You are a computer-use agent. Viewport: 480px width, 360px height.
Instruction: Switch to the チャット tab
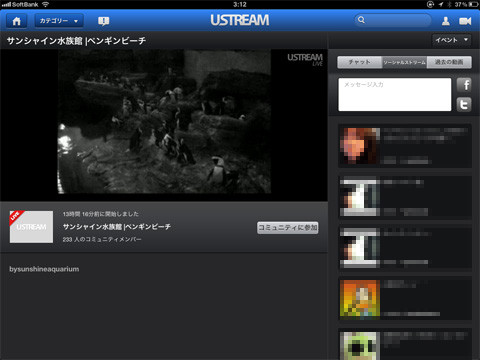coord(359,62)
